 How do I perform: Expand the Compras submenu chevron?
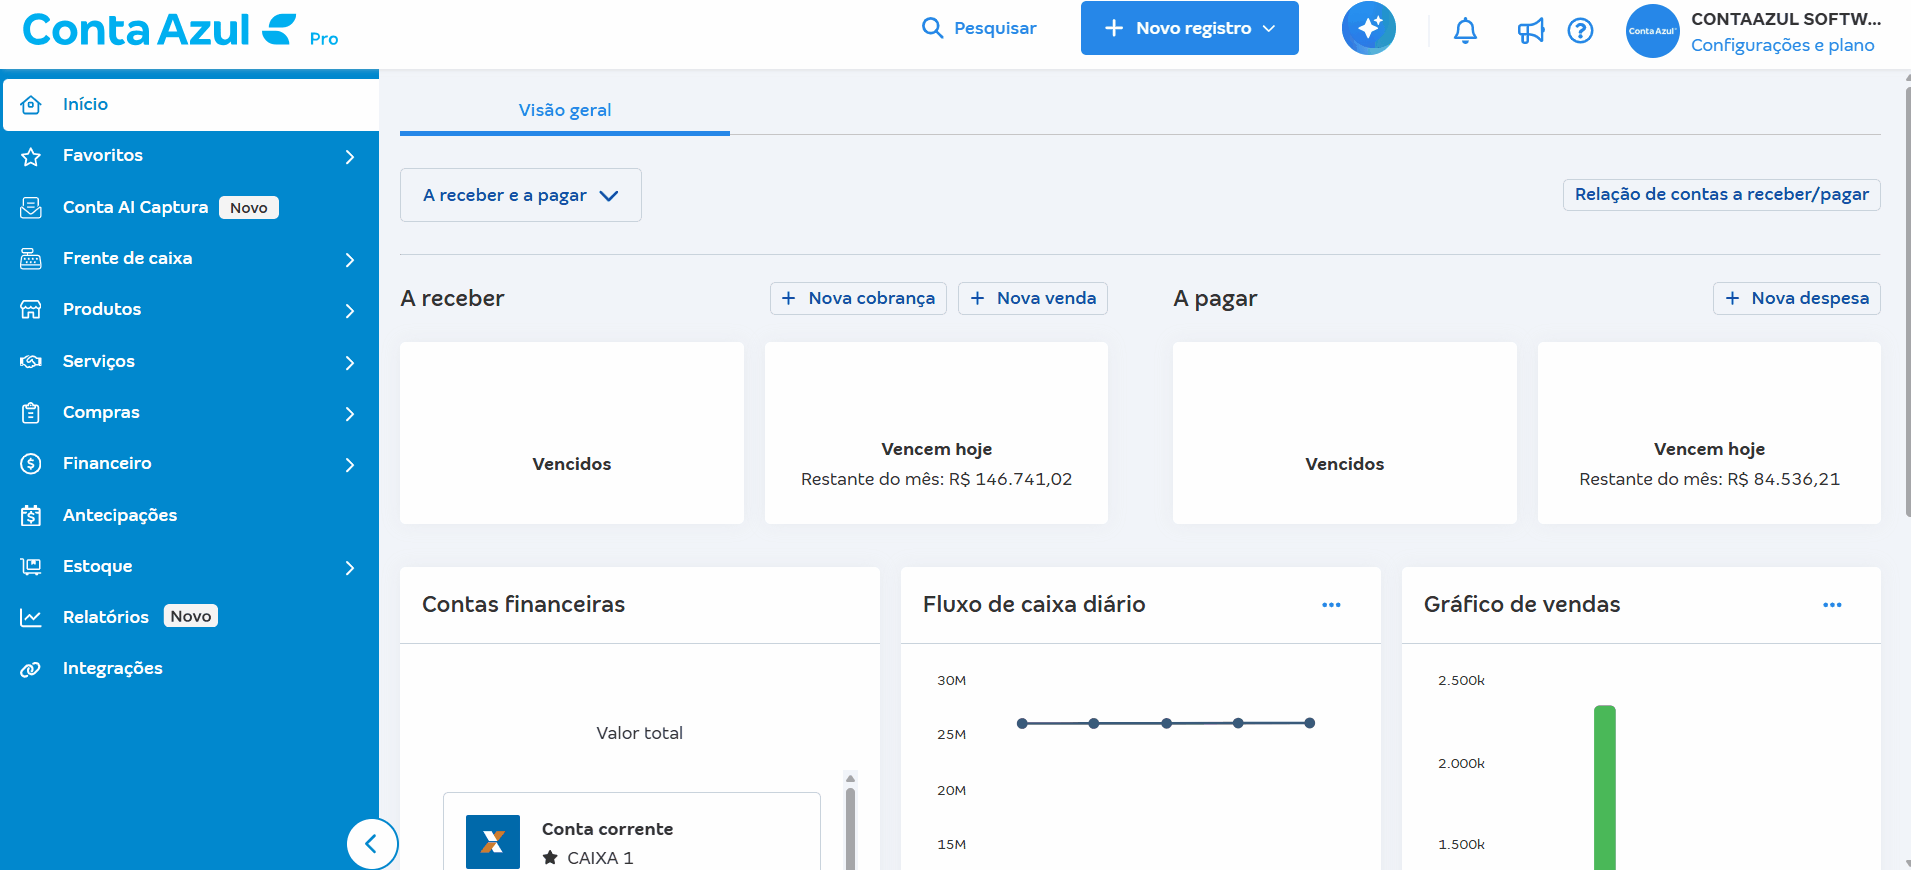point(350,414)
